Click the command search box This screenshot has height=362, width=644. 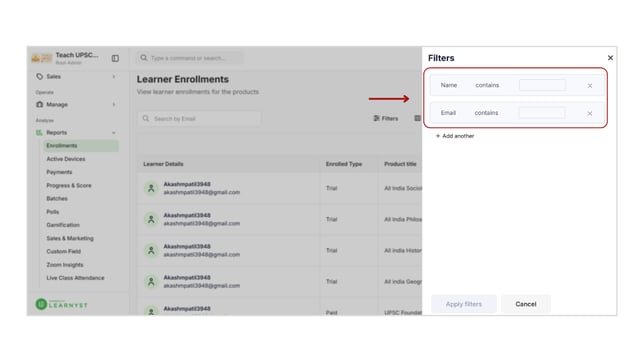pos(190,58)
